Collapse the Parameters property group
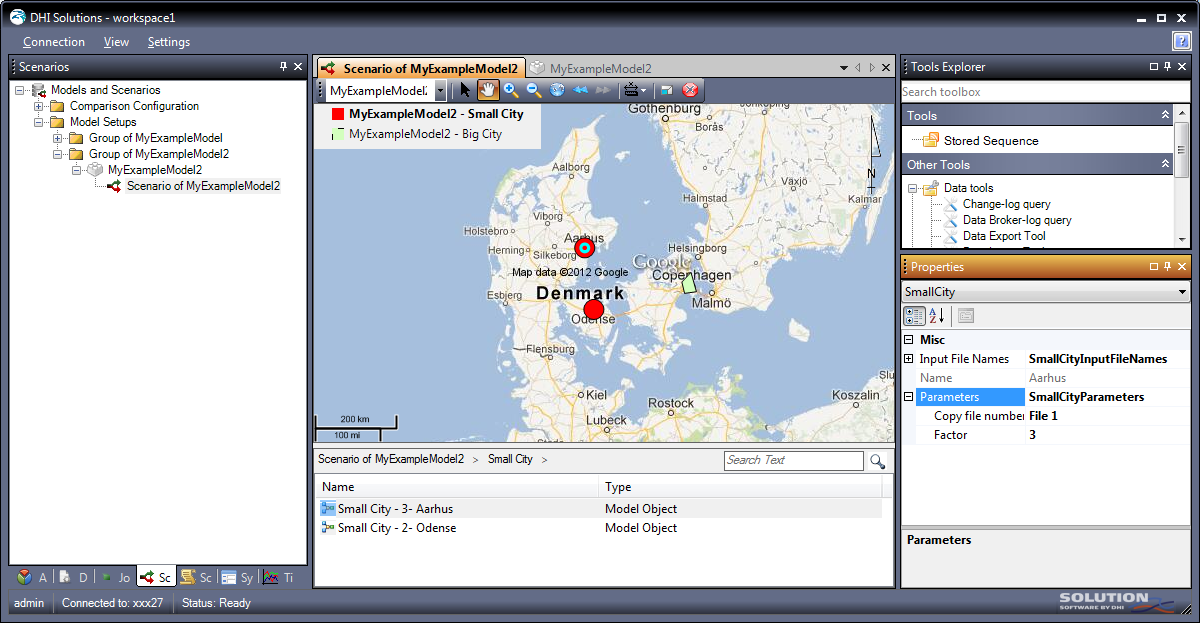The image size is (1200, 623). [909, 397]
